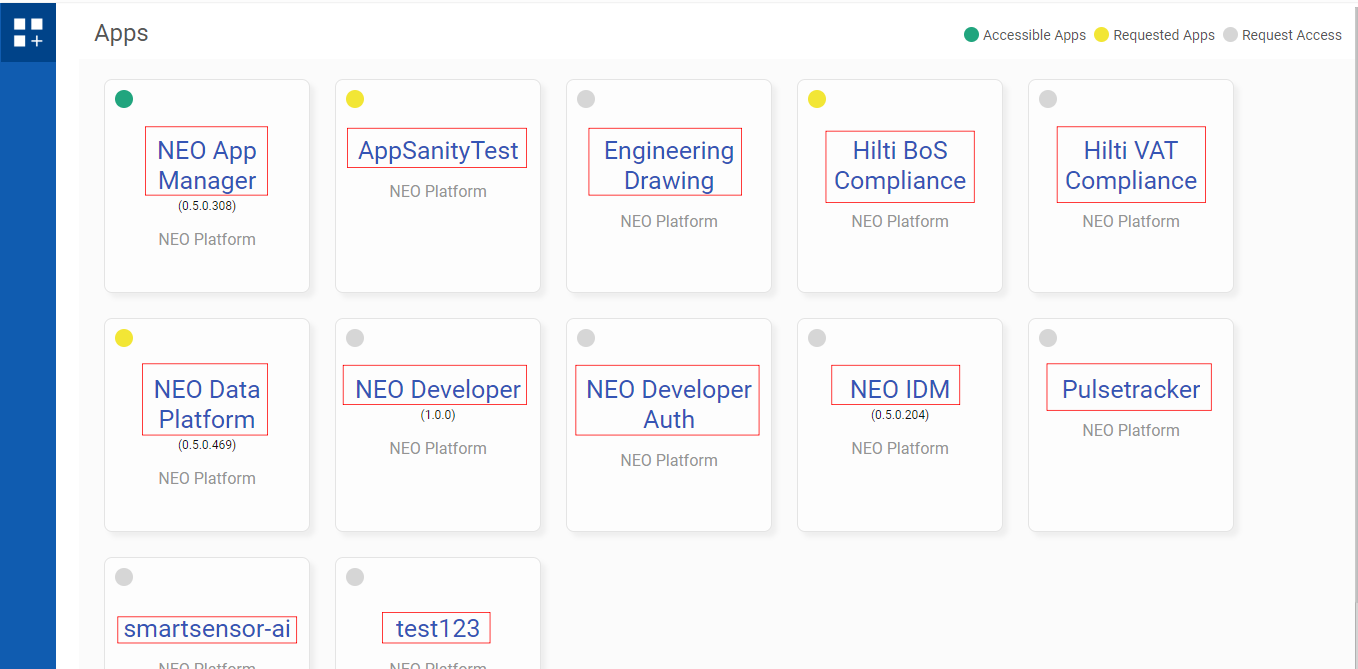Screen dimensions: 1358x669
Task: Select the NEO IDM app title
Action: click(x=900, y=389)
